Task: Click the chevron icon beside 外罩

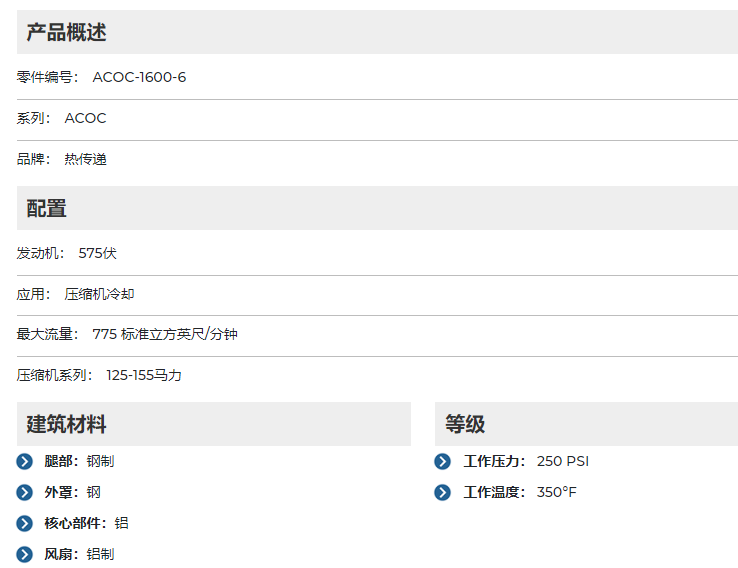Action: [25, 492]
